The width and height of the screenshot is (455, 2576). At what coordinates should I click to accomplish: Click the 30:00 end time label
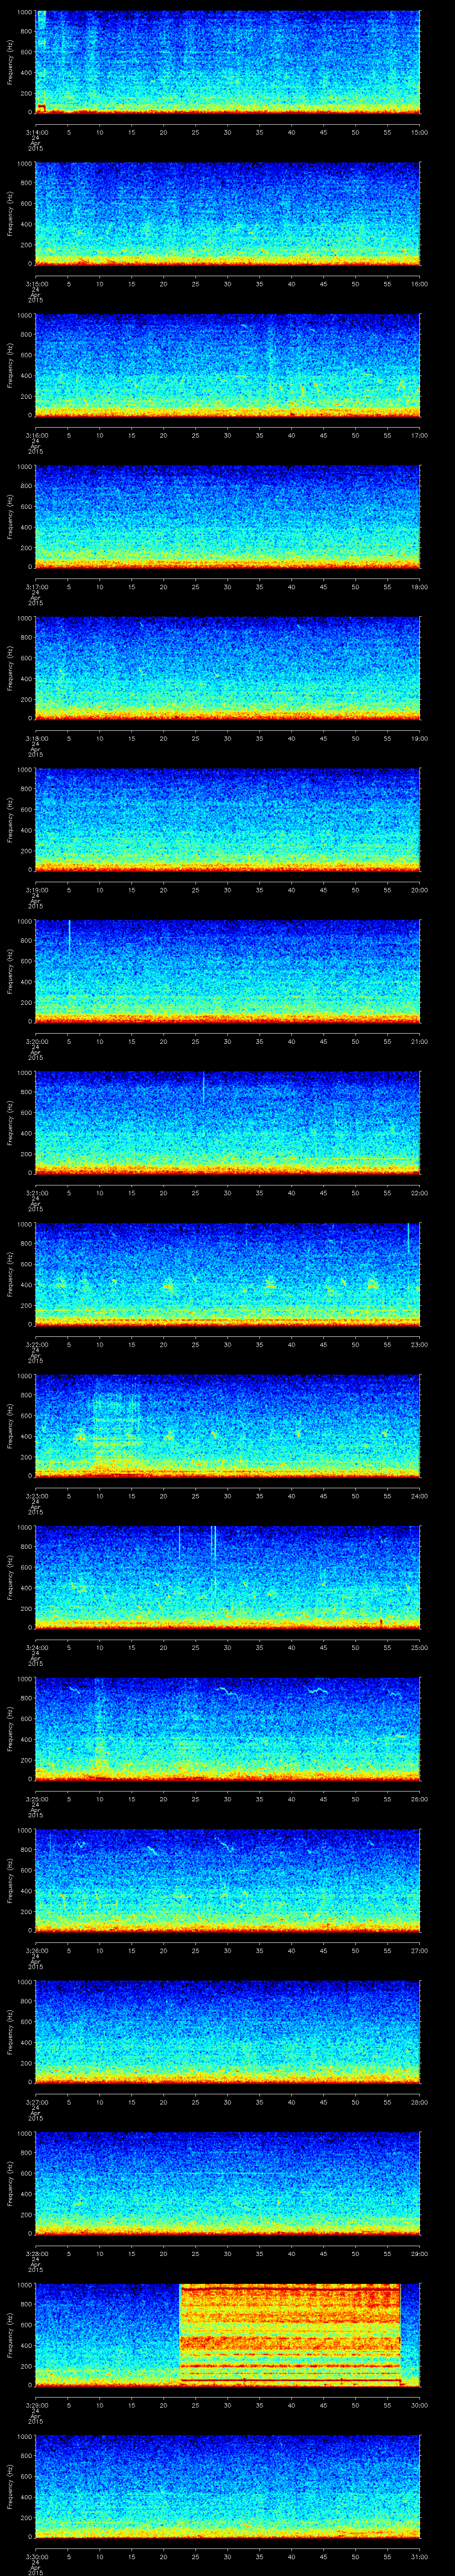[x=419, y=2405]
